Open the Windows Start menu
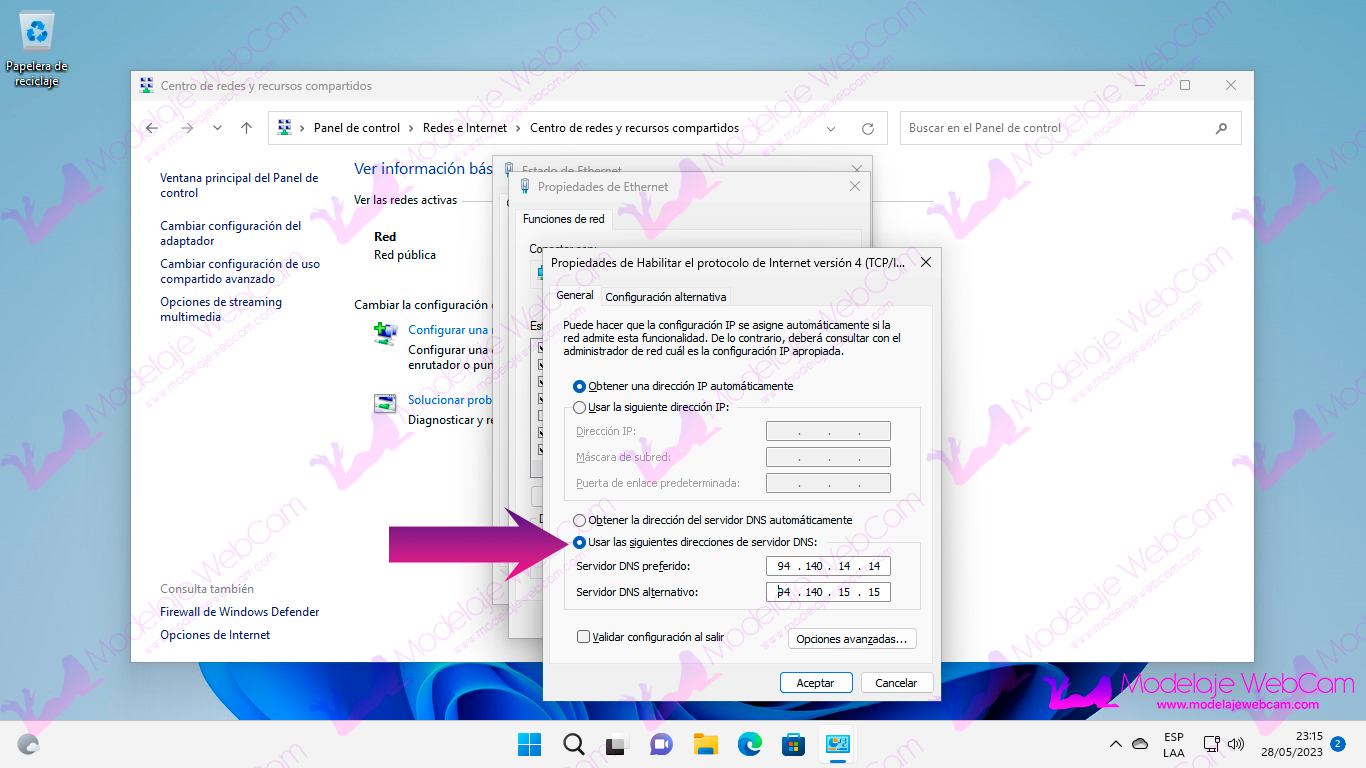The height and width of the screenshot is (768, 1366). pos(529,744)
